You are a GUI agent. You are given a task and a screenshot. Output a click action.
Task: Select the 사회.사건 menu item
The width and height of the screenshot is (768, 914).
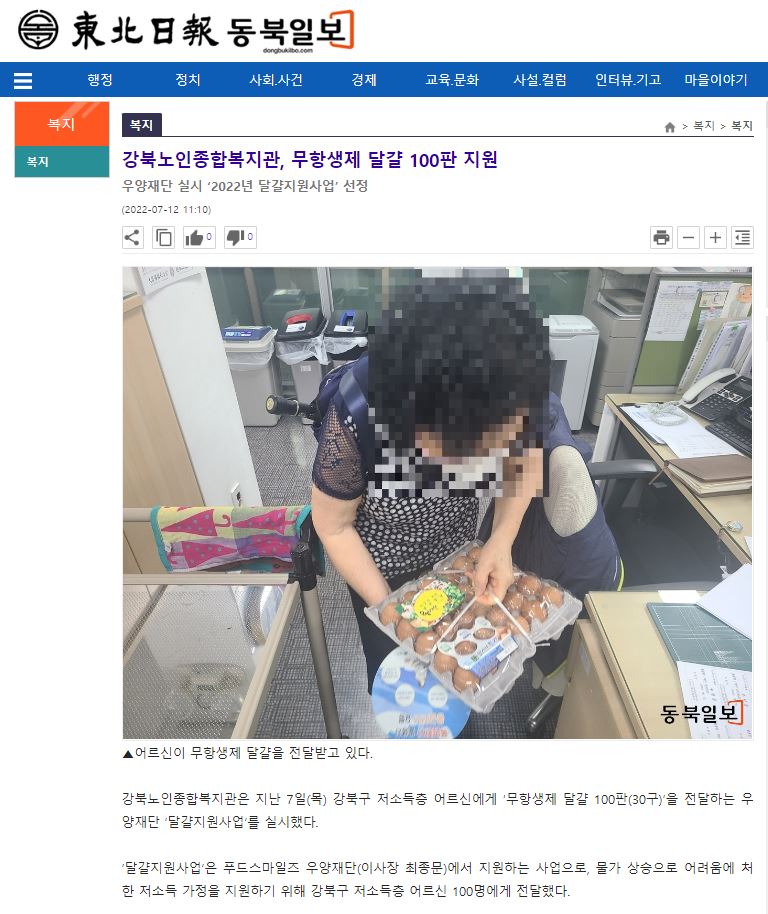tap(276, 80)
